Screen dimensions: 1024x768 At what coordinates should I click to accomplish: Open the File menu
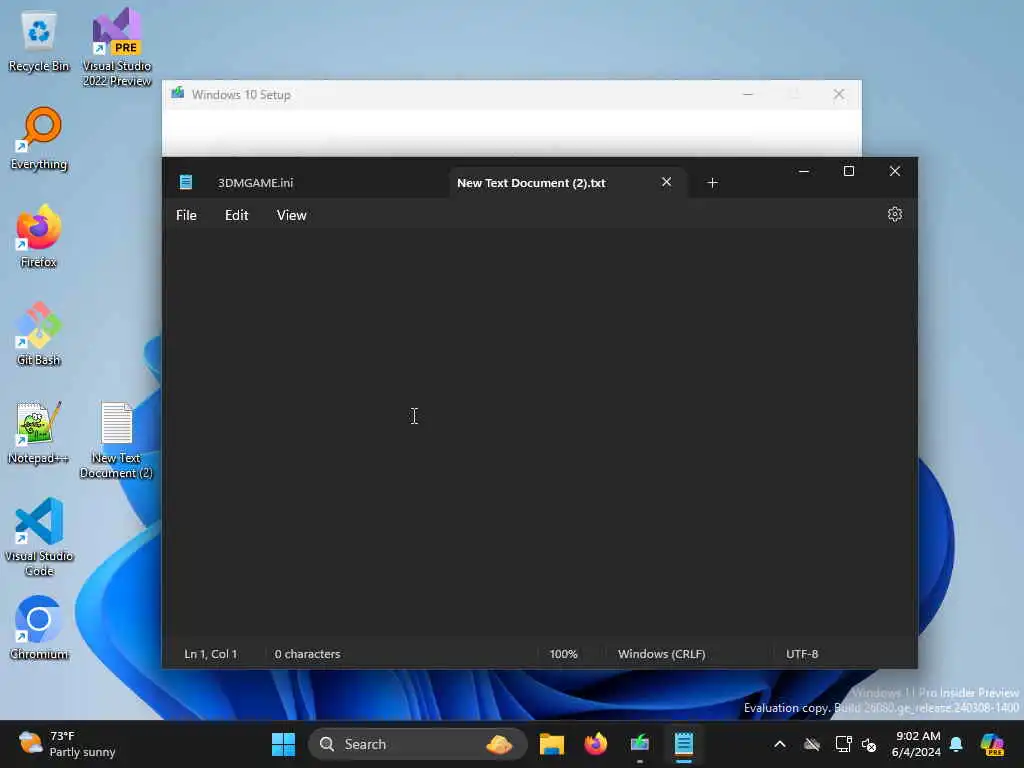point(186,215)
